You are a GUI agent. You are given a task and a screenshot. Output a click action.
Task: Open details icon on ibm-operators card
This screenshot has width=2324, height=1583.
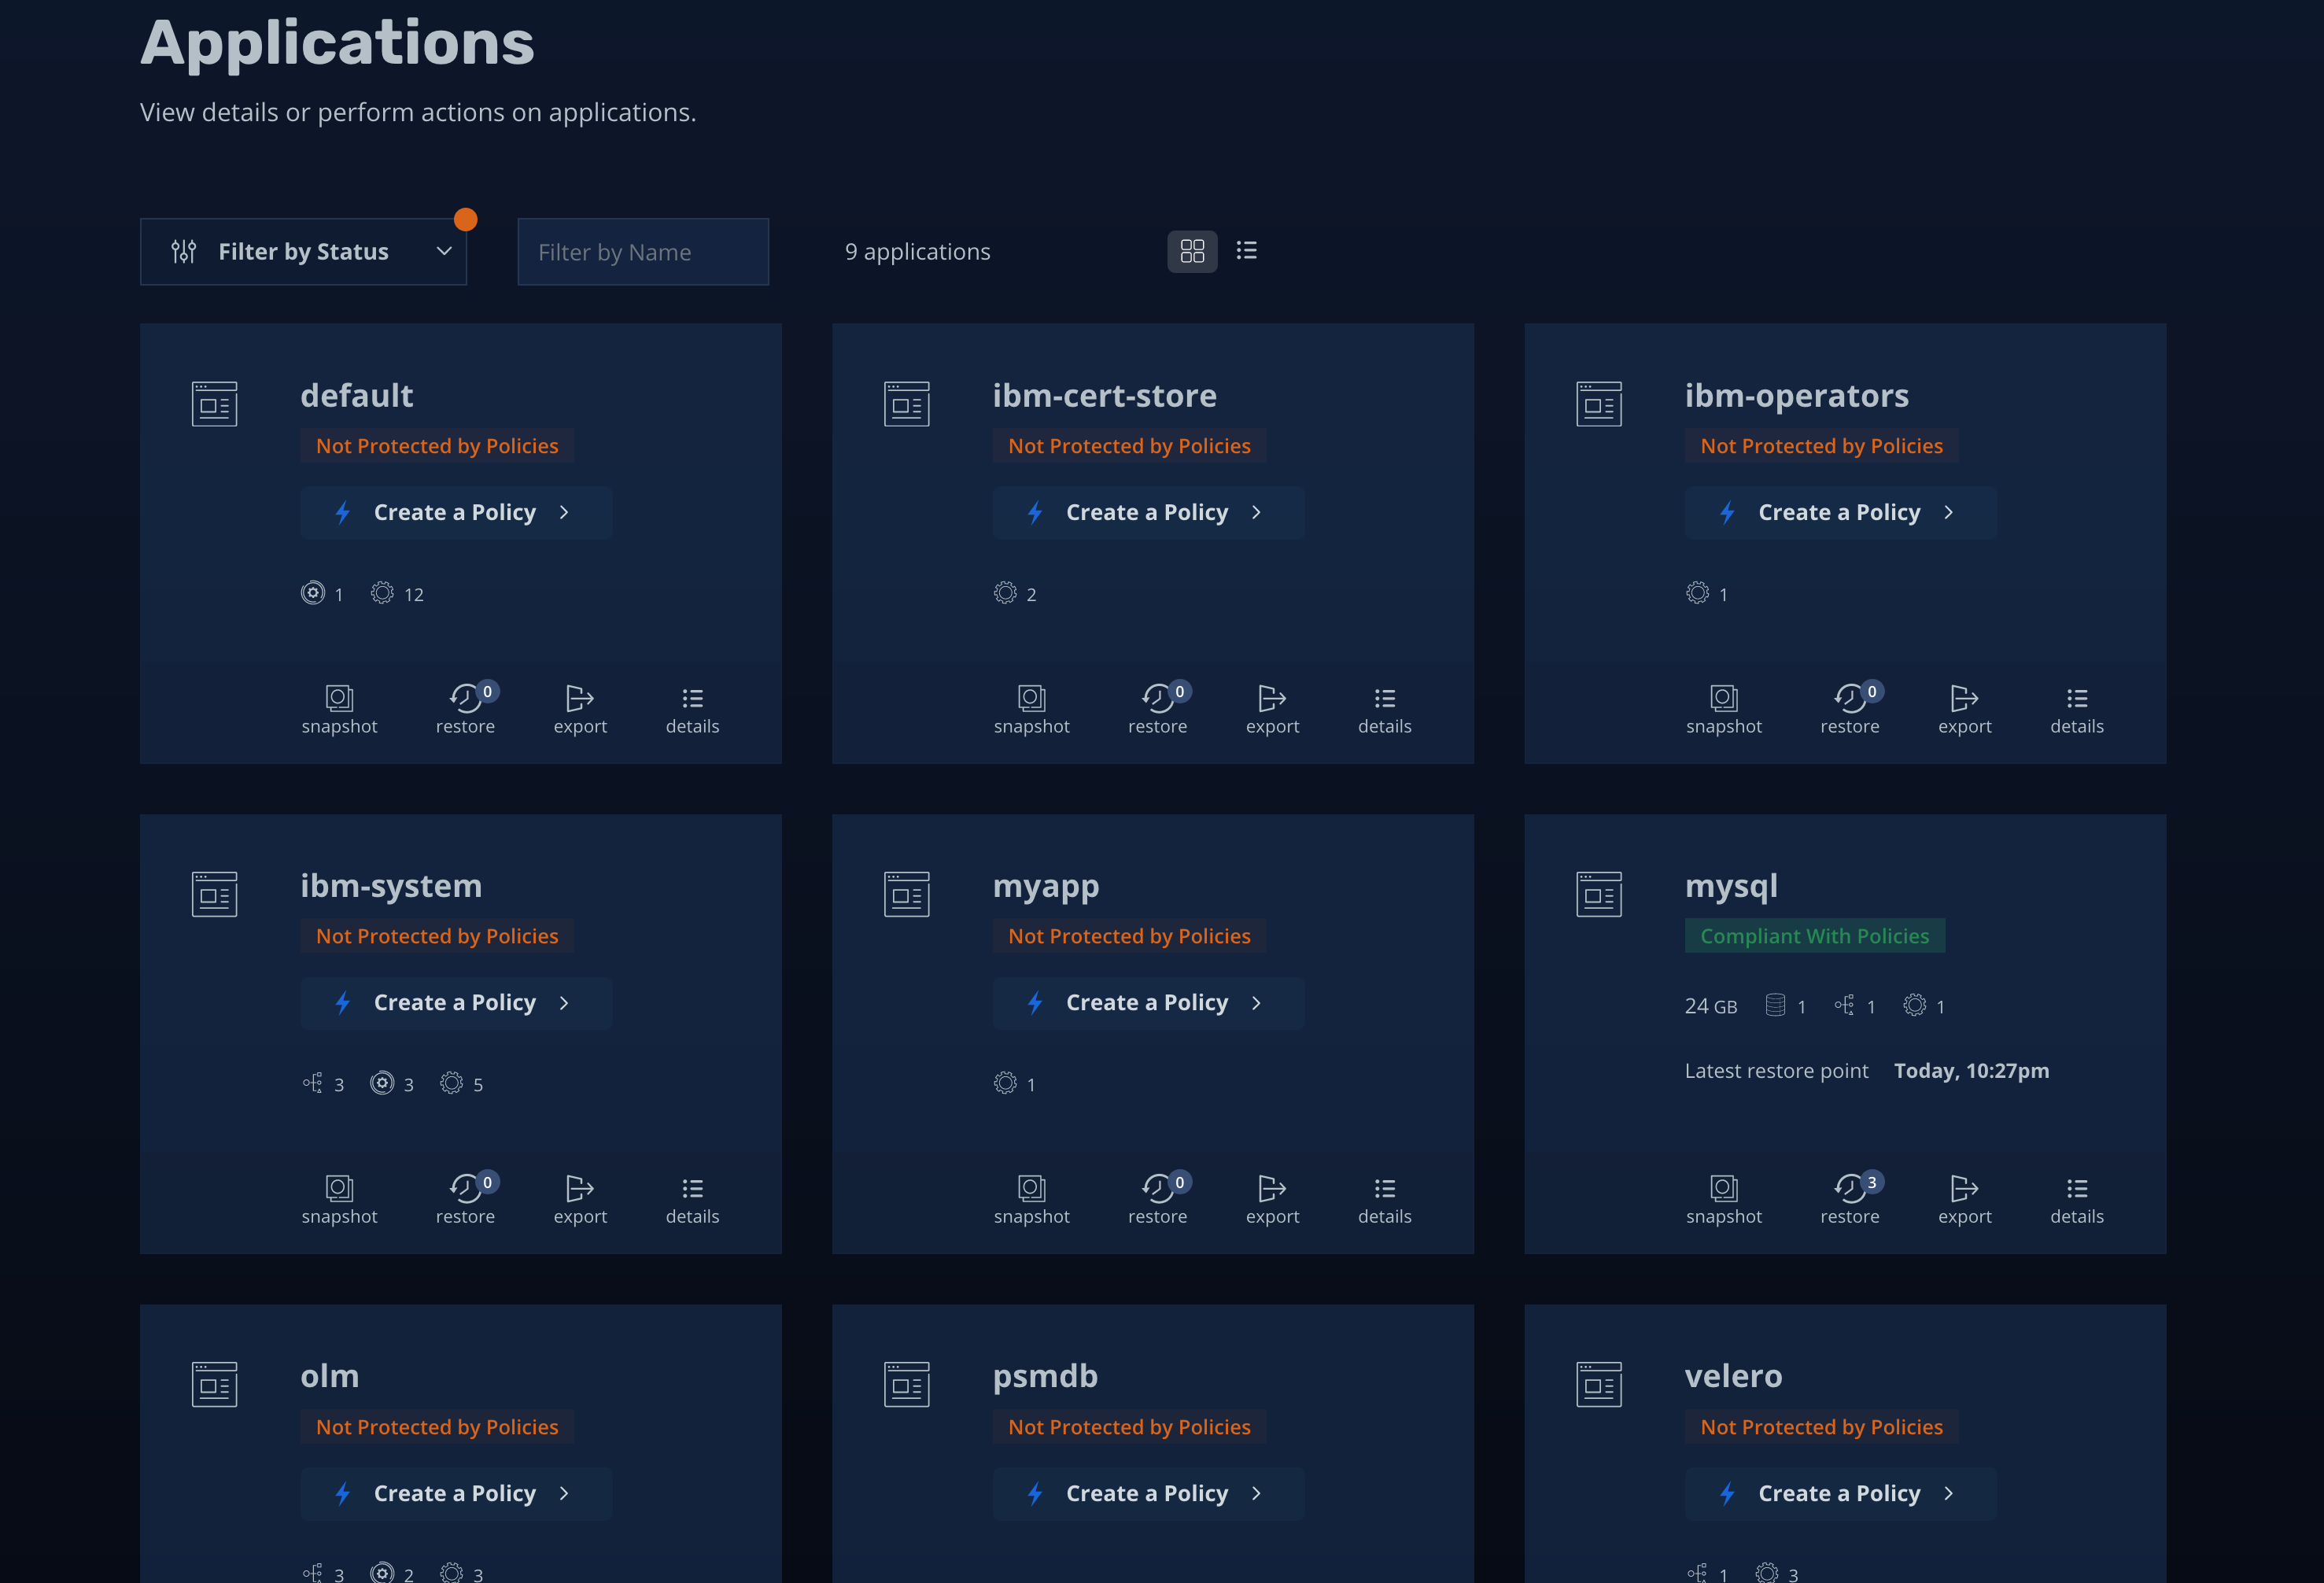pyautogui.click(x=2076, y=698)
